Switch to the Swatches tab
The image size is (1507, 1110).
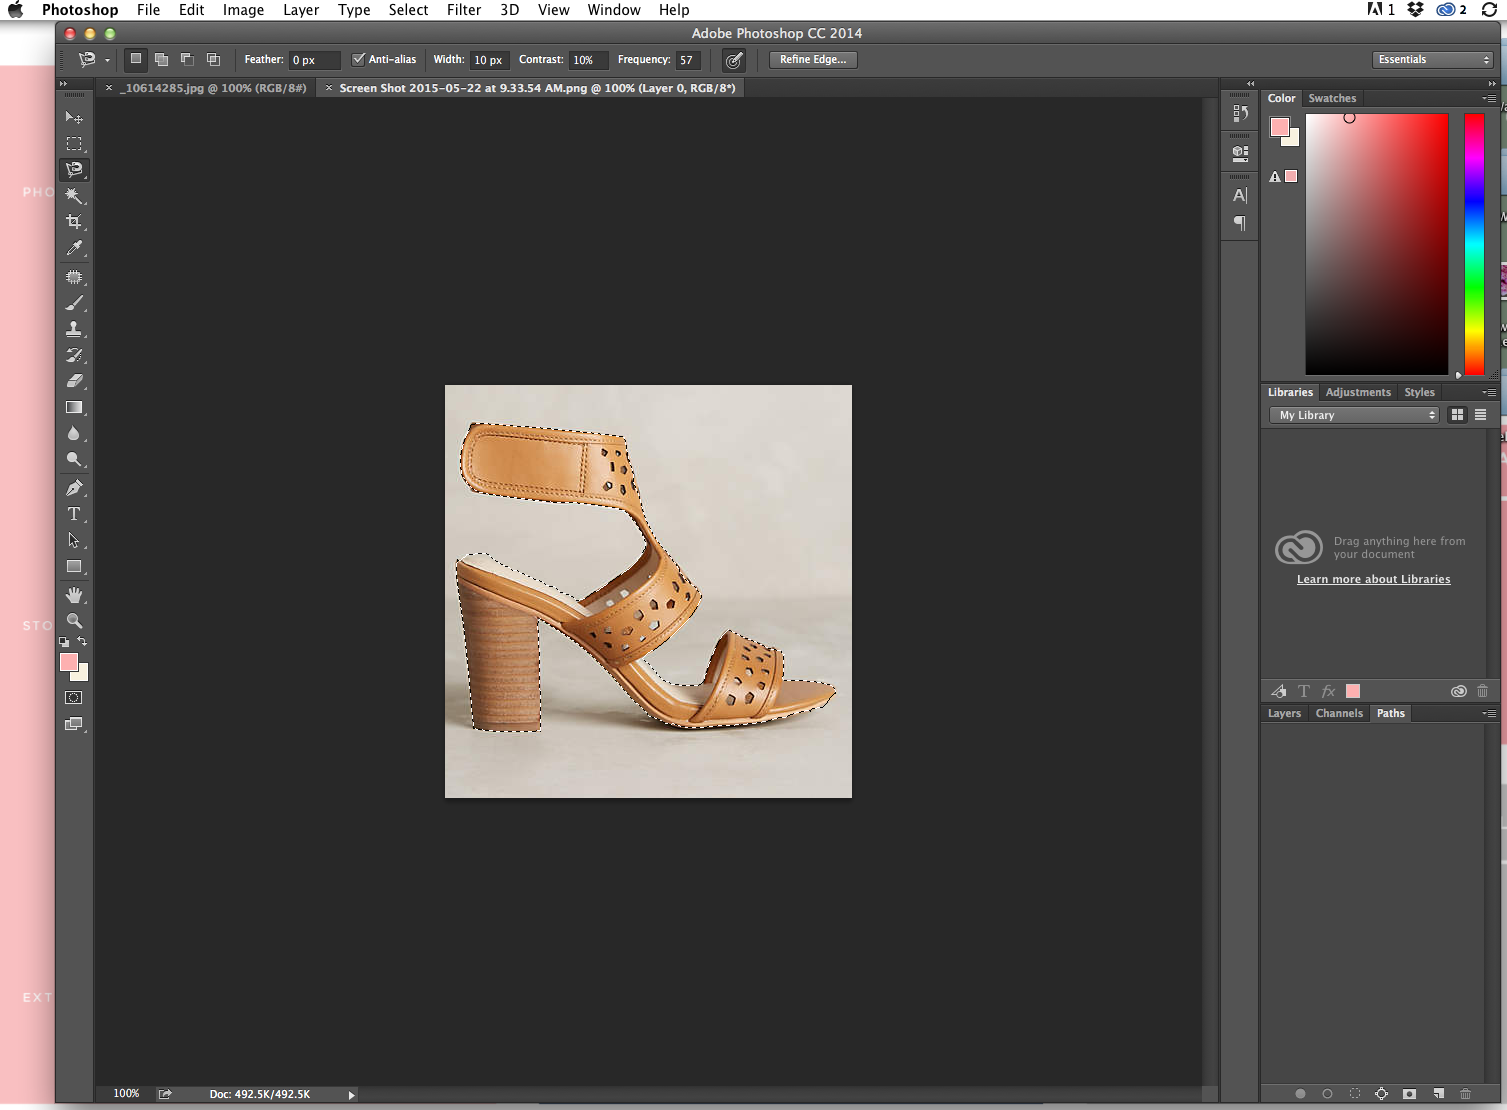[x=1332, y=98]
